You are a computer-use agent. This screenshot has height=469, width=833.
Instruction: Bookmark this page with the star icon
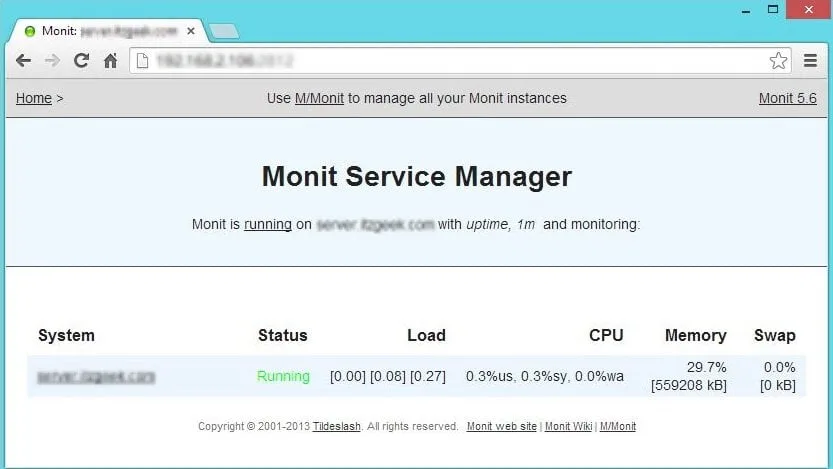coord(778,61)
